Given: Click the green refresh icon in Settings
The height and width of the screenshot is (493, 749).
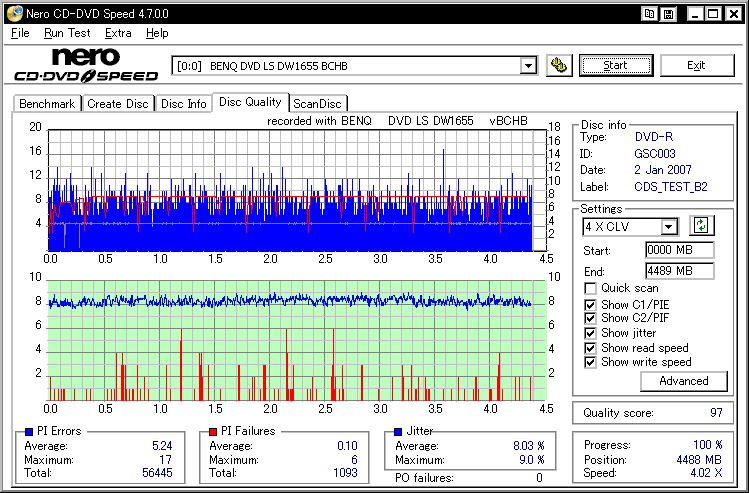Looking at the screenshot, I should [x=701, y=227].
